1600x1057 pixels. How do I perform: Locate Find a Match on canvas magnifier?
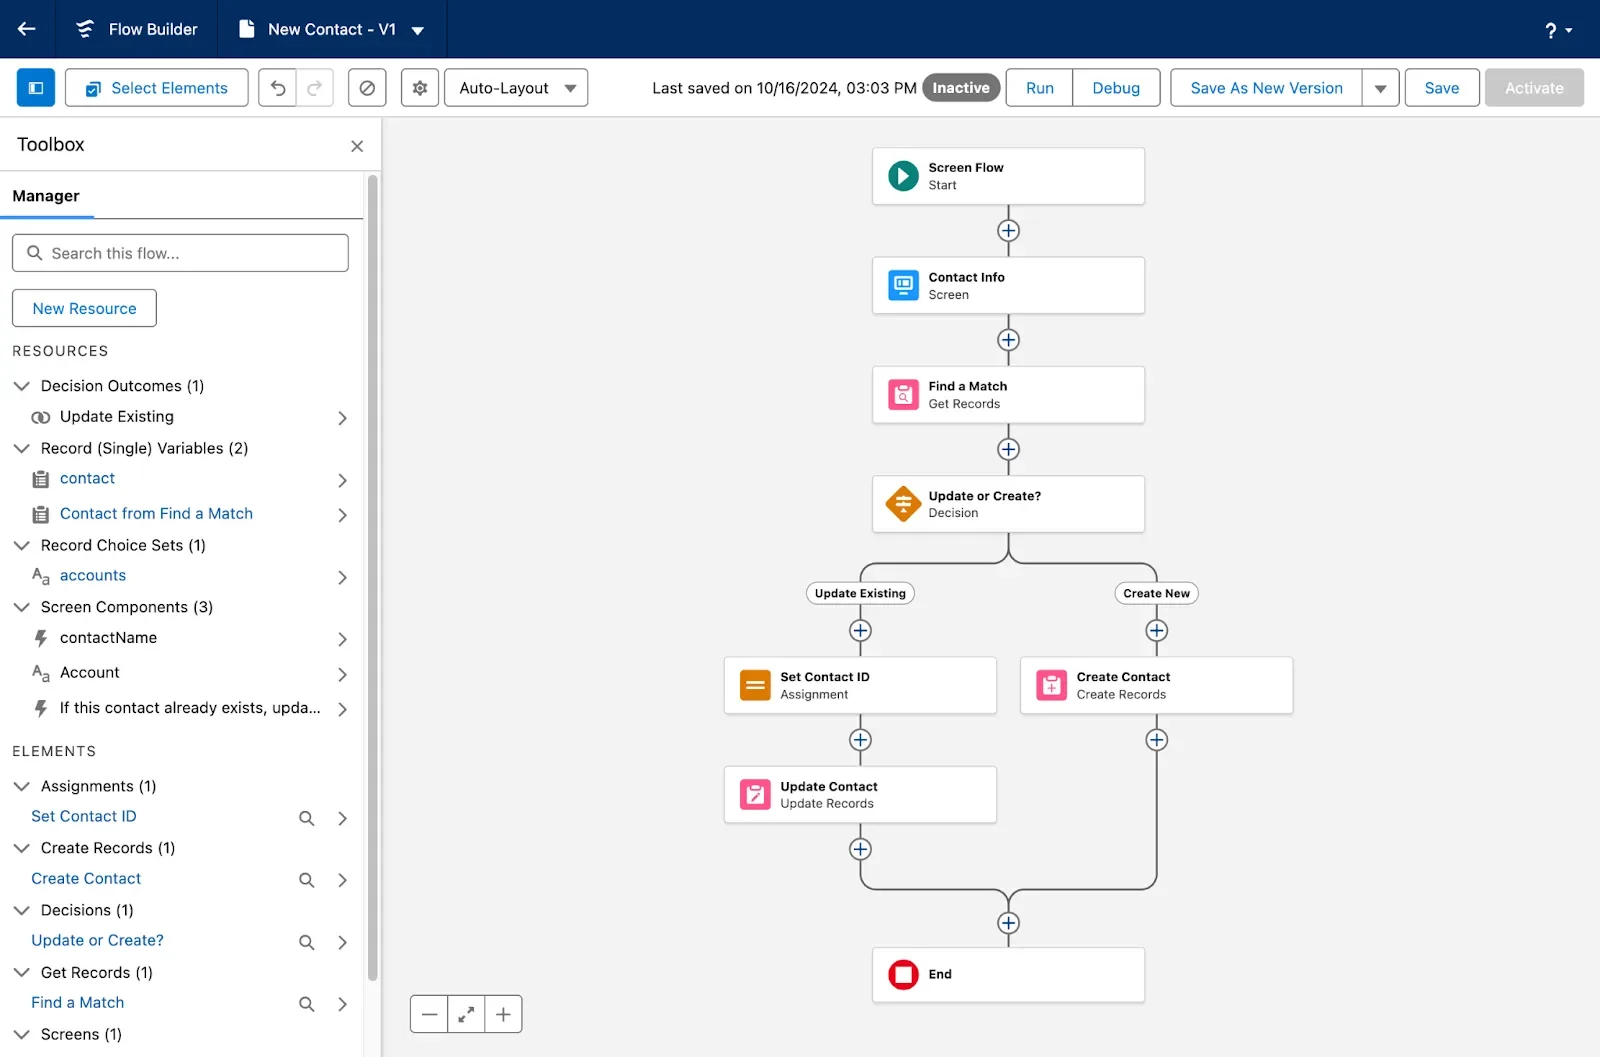[307, 1004]
